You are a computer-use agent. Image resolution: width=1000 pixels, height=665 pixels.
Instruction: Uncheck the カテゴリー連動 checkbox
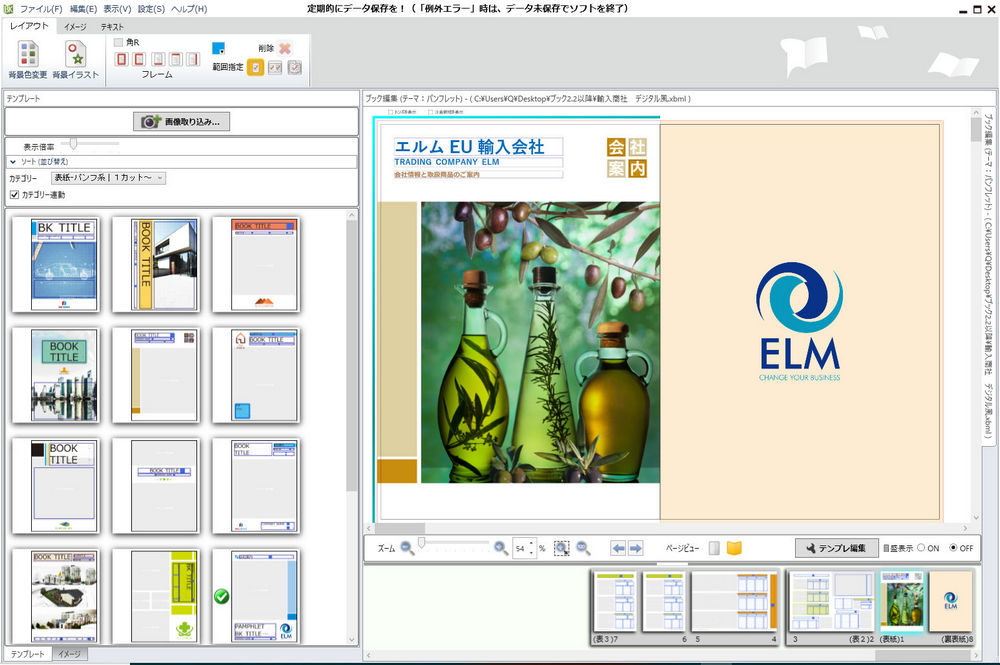click(x=14, y=194)
